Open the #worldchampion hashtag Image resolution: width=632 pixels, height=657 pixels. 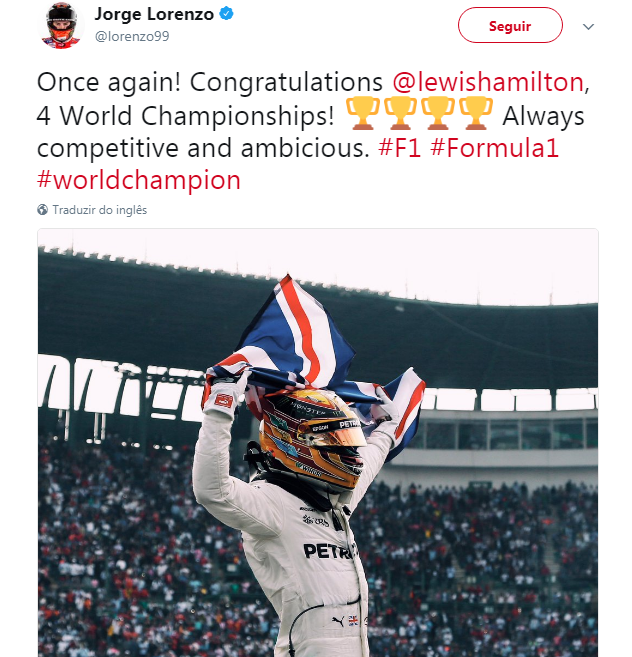point(139,180)
